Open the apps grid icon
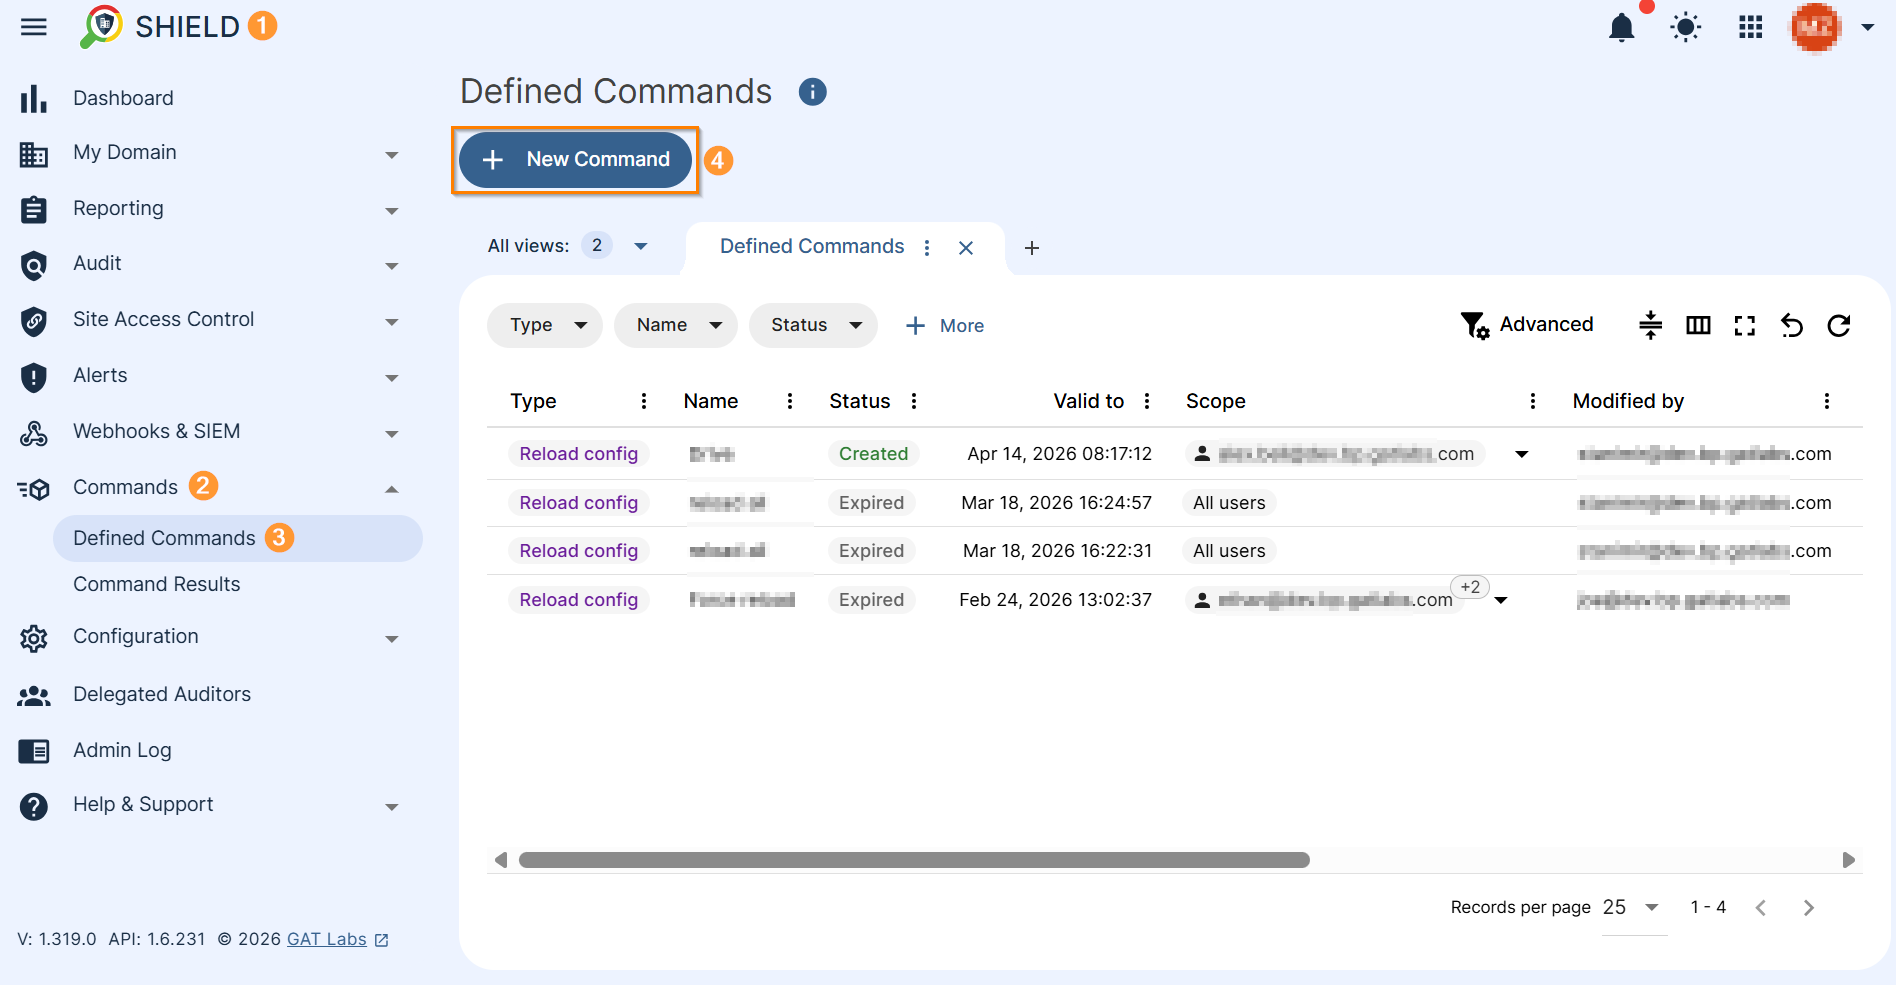This screenshot has width=1896, height=985. click(x=1750, y=27)
